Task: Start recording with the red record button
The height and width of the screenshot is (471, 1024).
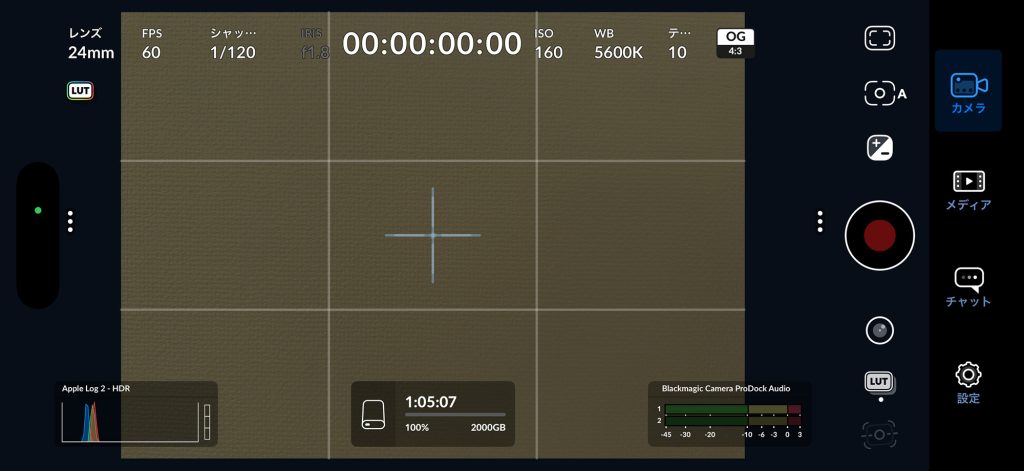Action: click(x=879, y=235)
